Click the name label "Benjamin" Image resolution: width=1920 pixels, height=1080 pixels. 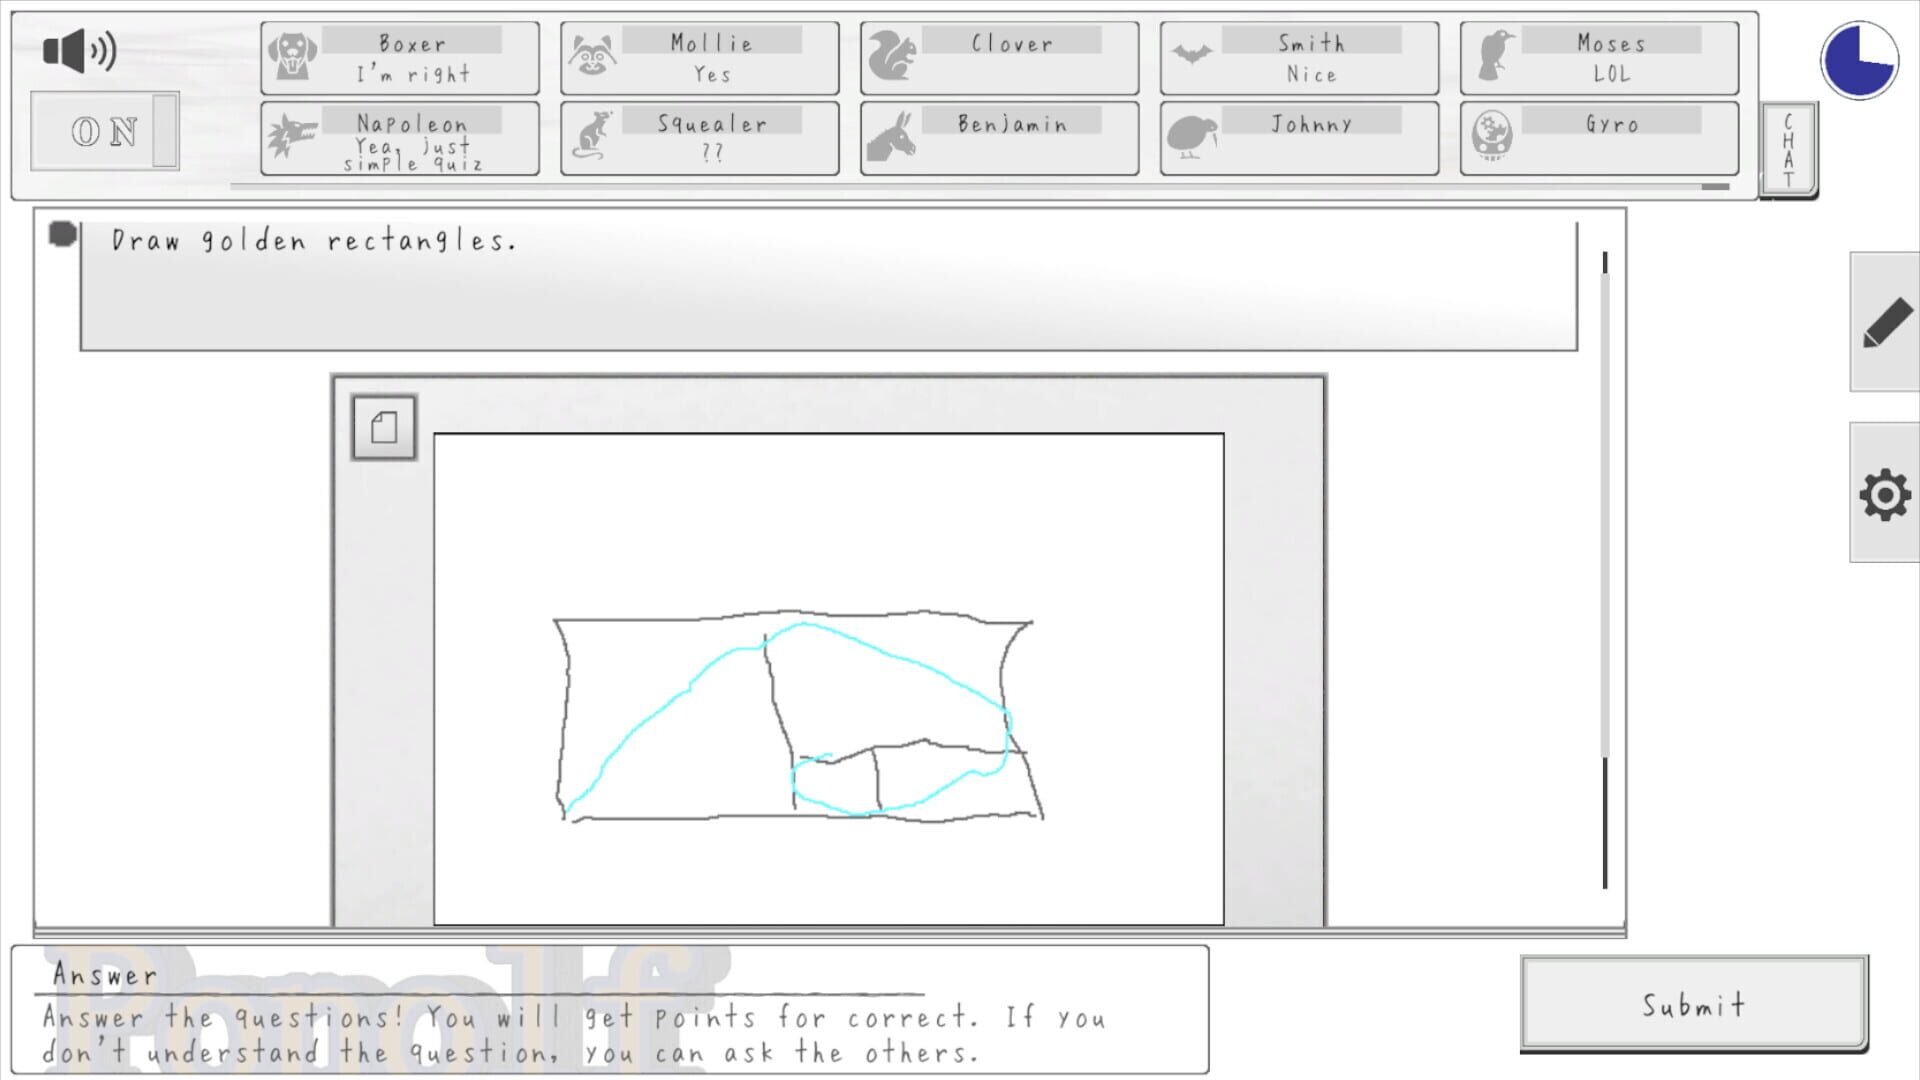click(1012, 124)
